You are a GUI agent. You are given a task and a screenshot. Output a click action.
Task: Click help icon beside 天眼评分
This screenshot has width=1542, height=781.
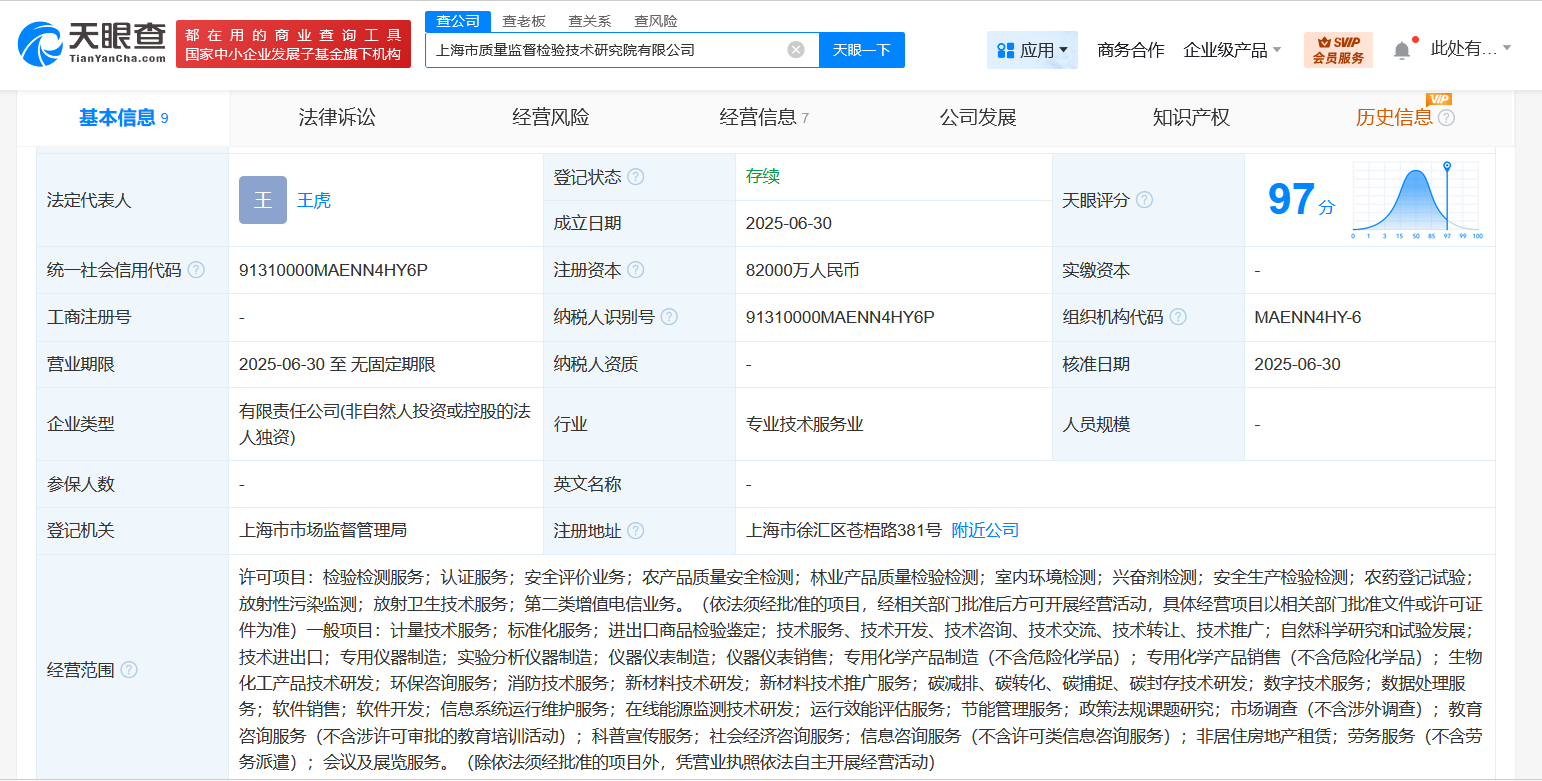(x=1144, y=200)
